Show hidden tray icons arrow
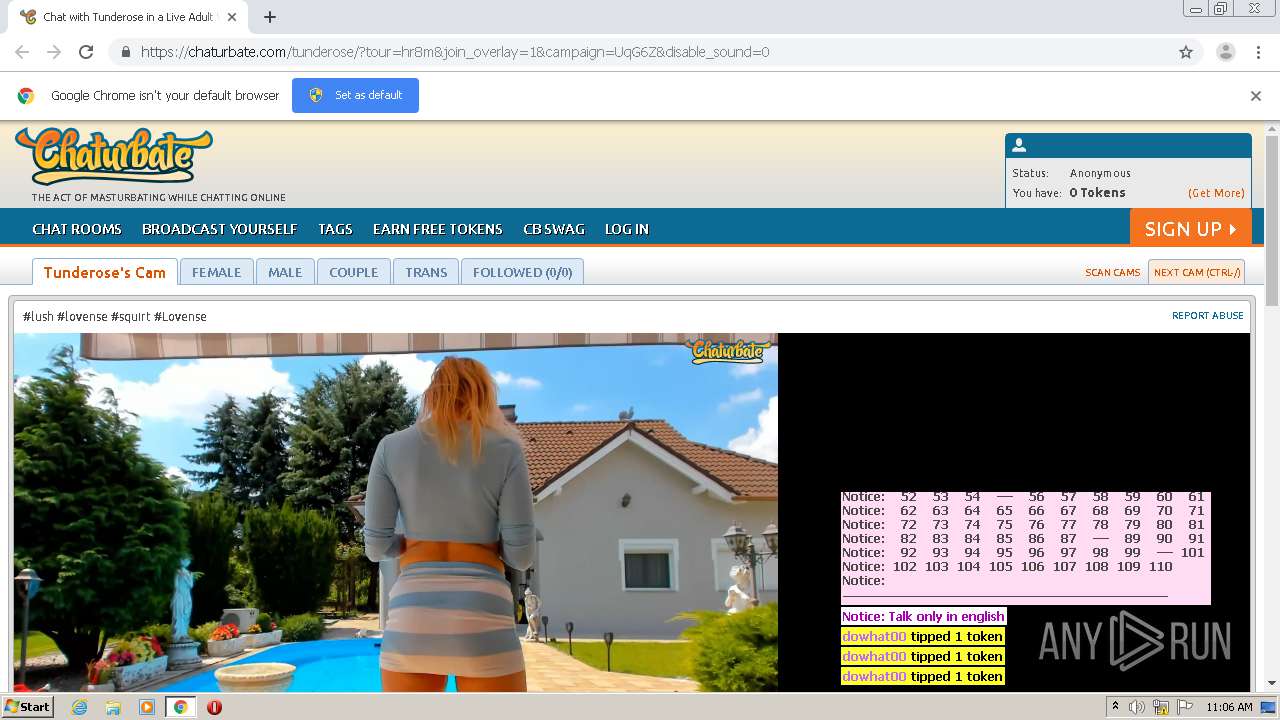The width and height of the screenshot is (1280, 720). click(x=1115, y=707)
